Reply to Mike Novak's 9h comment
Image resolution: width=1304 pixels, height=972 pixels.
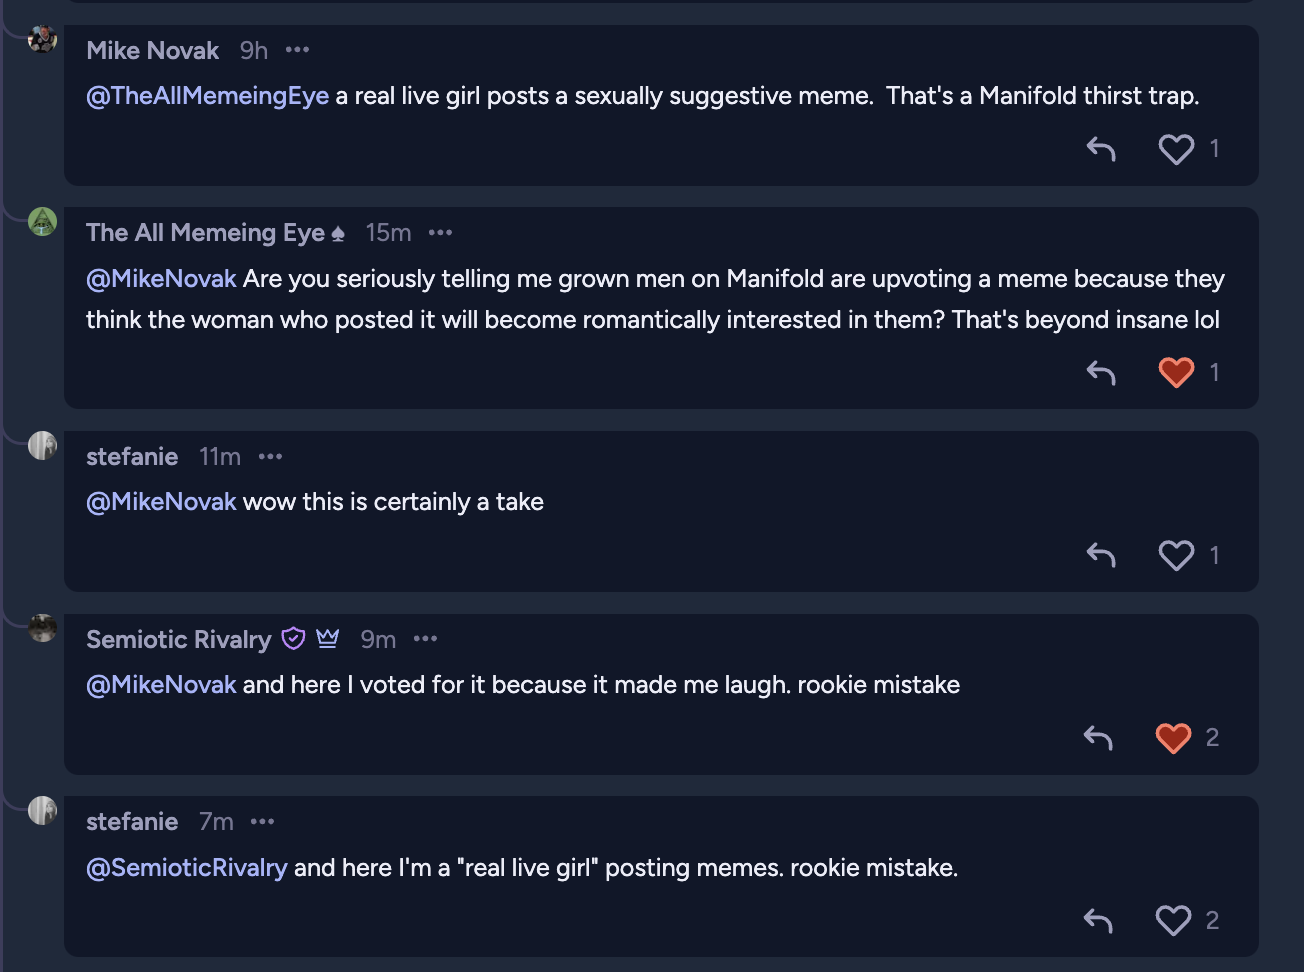(1101, 149)
